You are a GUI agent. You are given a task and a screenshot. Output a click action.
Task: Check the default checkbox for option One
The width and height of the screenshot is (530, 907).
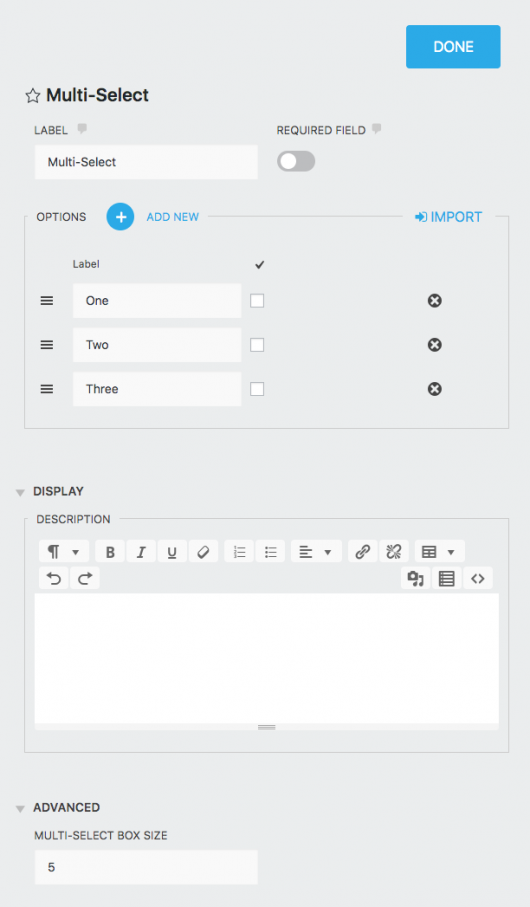click(x=257, y=301)
